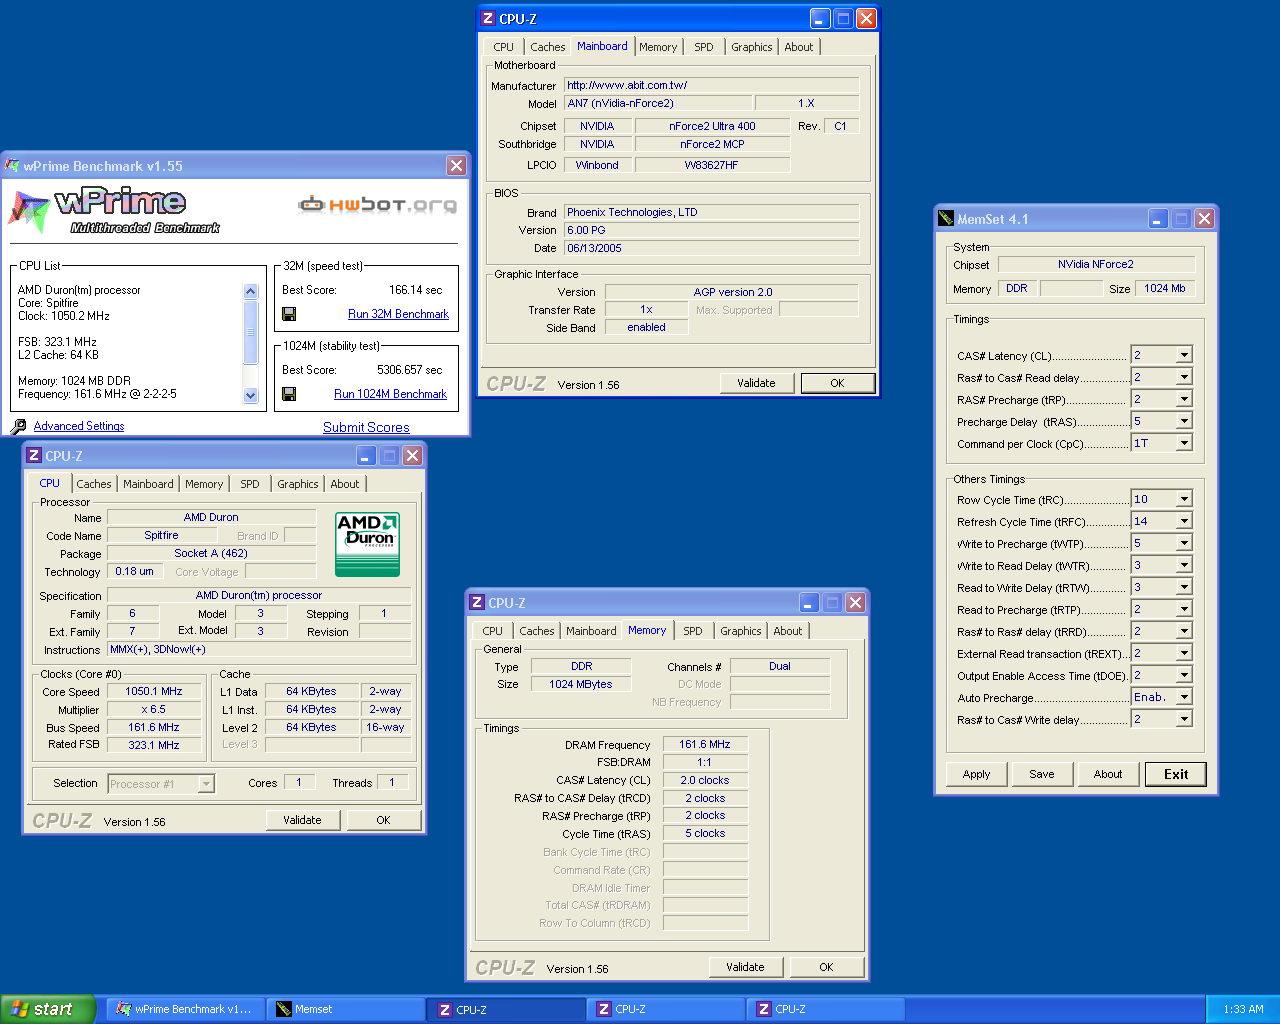Switch to wPrime Benchmark taskbar item
The width and height of the screenshot is (1280, 1024).
184,1009
